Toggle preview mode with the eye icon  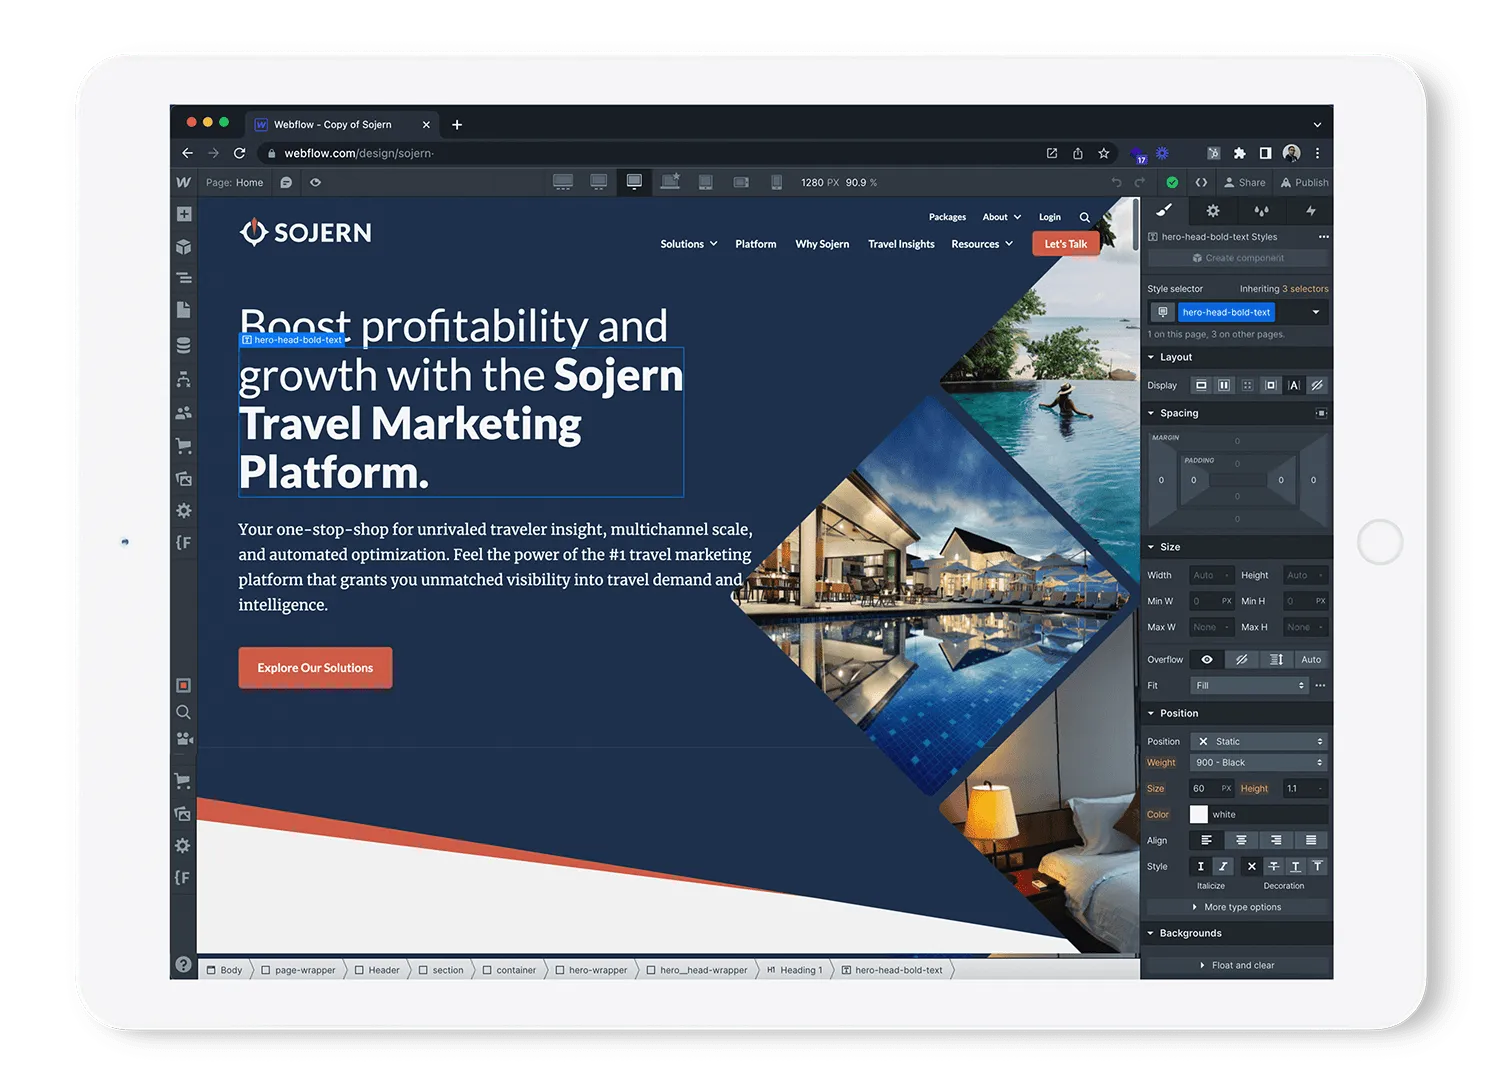tap(315, 182)
